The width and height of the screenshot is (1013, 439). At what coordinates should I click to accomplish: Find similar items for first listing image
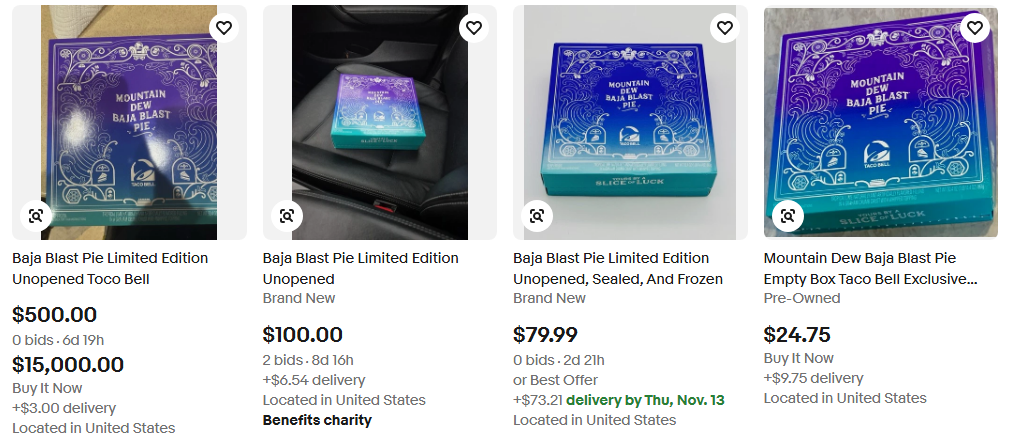click(x=36, y=216)
